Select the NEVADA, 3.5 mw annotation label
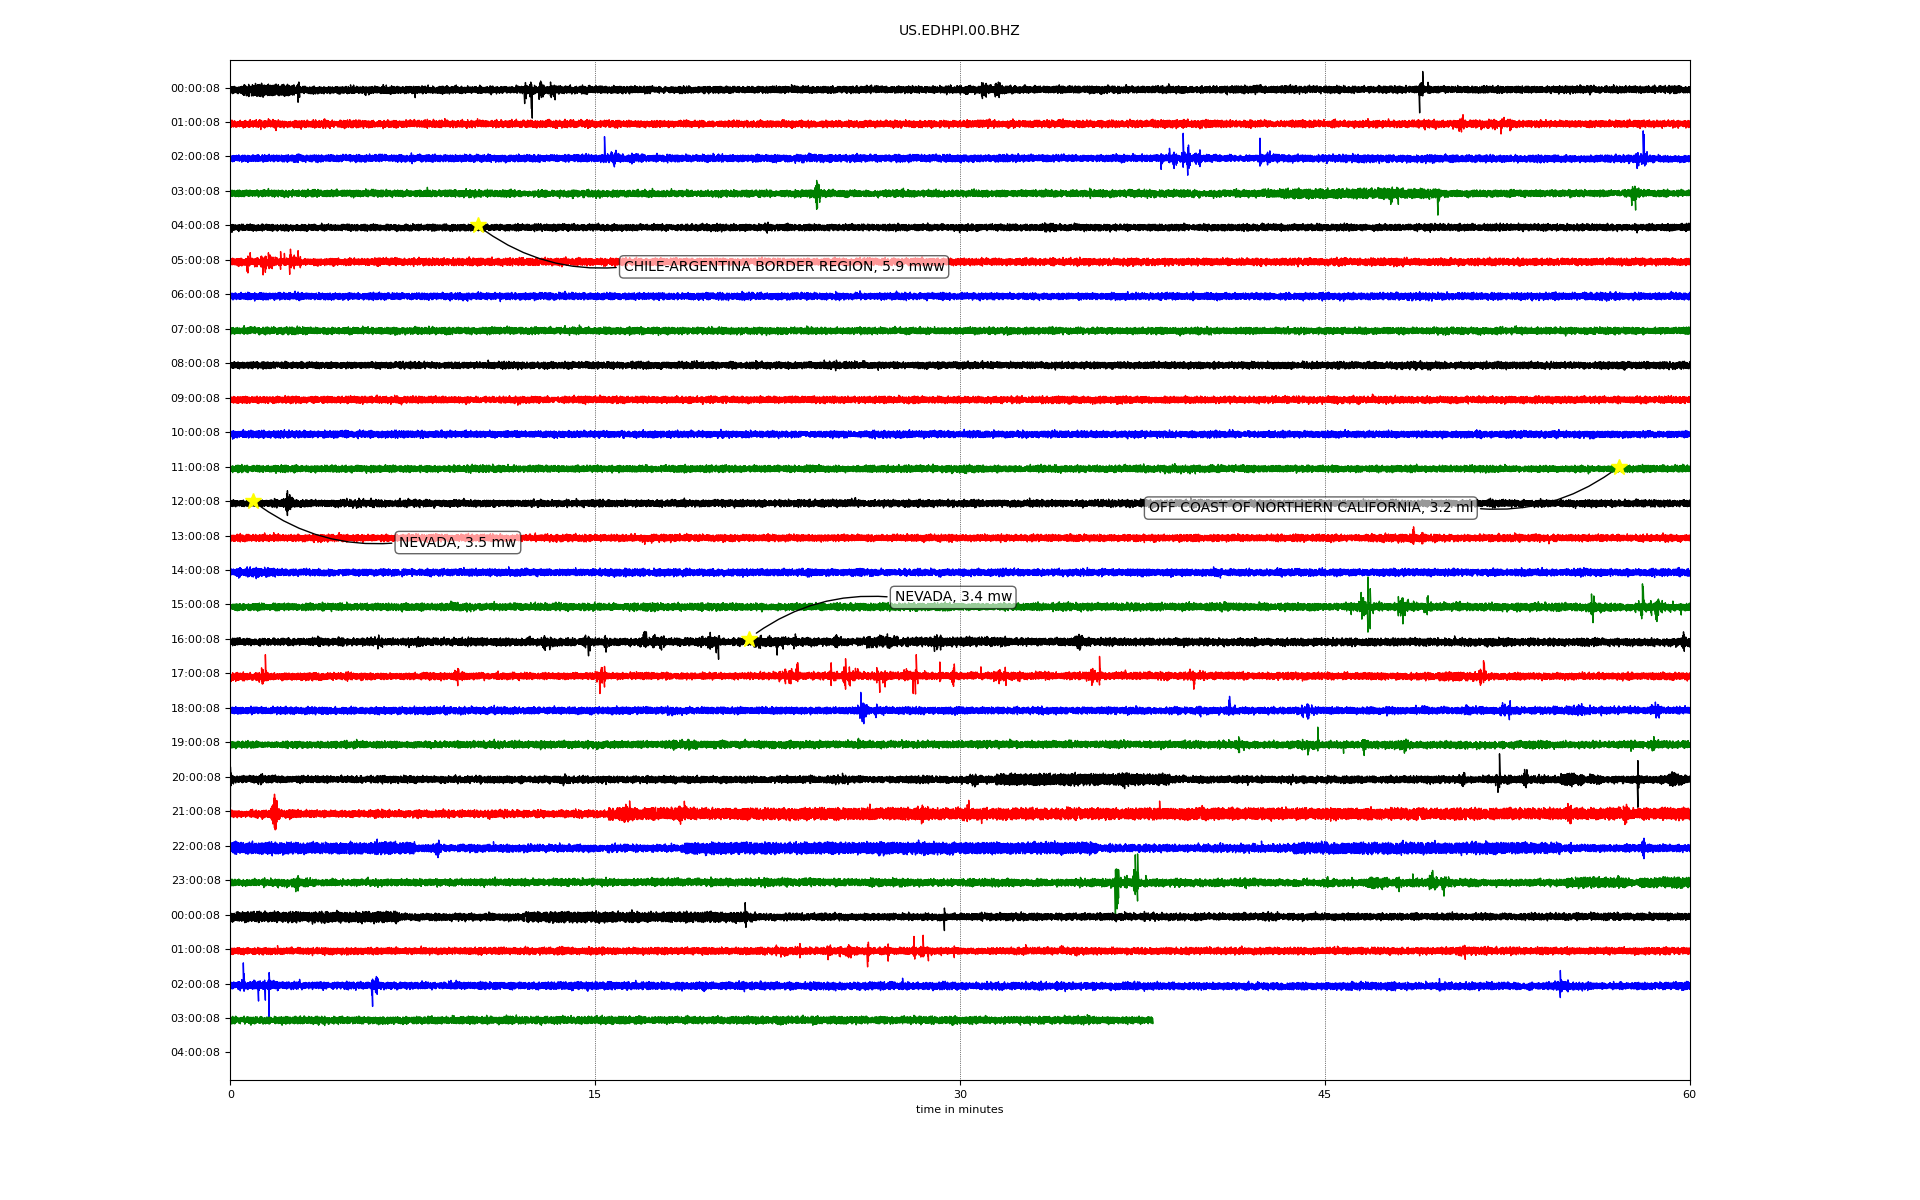This screenshot has height=1200, width=1920. (x=457, y=543)
